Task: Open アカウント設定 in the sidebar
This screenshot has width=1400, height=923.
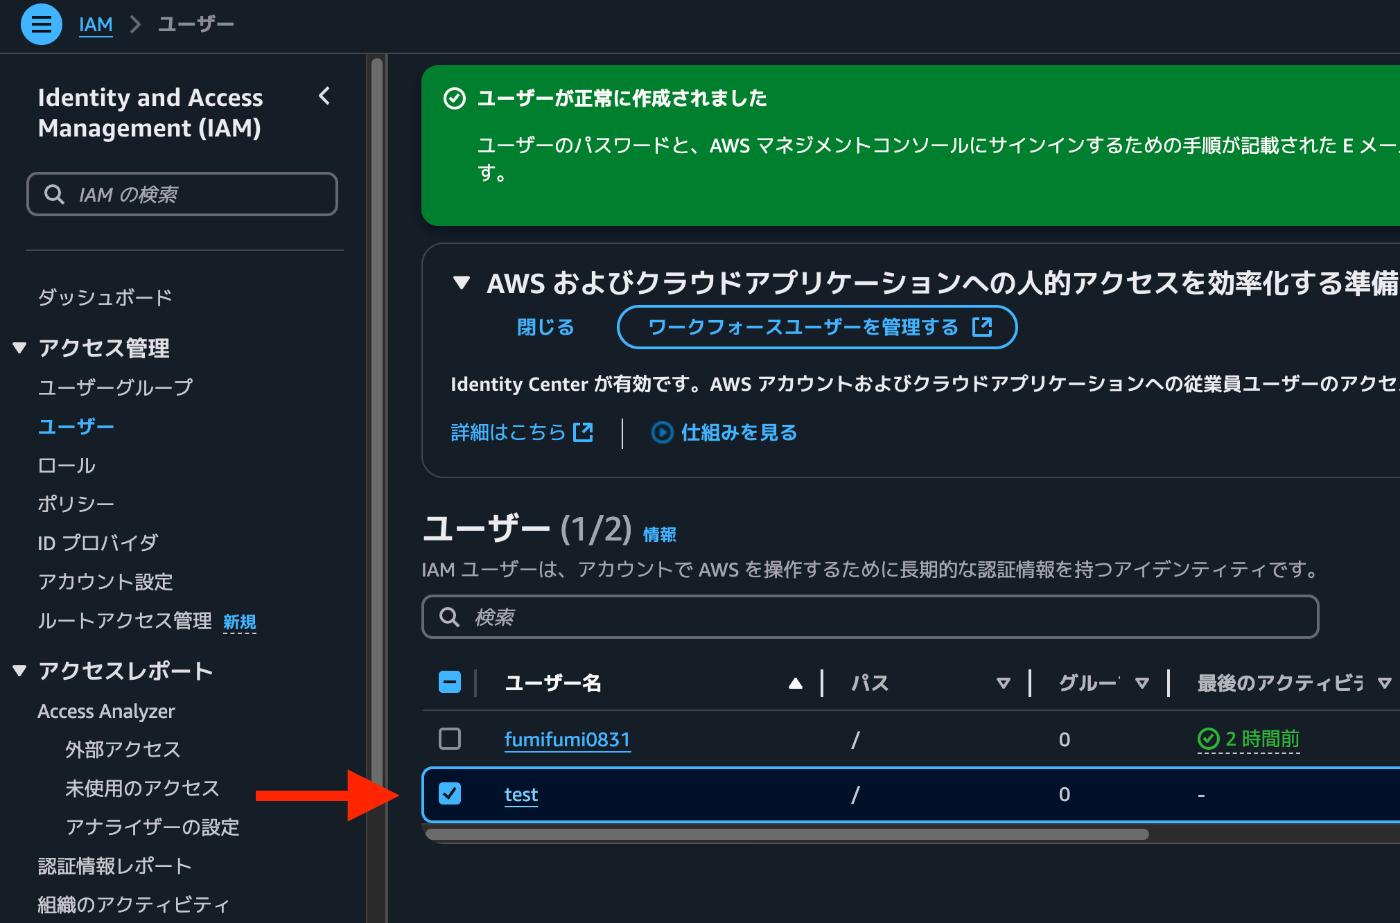Action: pos(105,582)
